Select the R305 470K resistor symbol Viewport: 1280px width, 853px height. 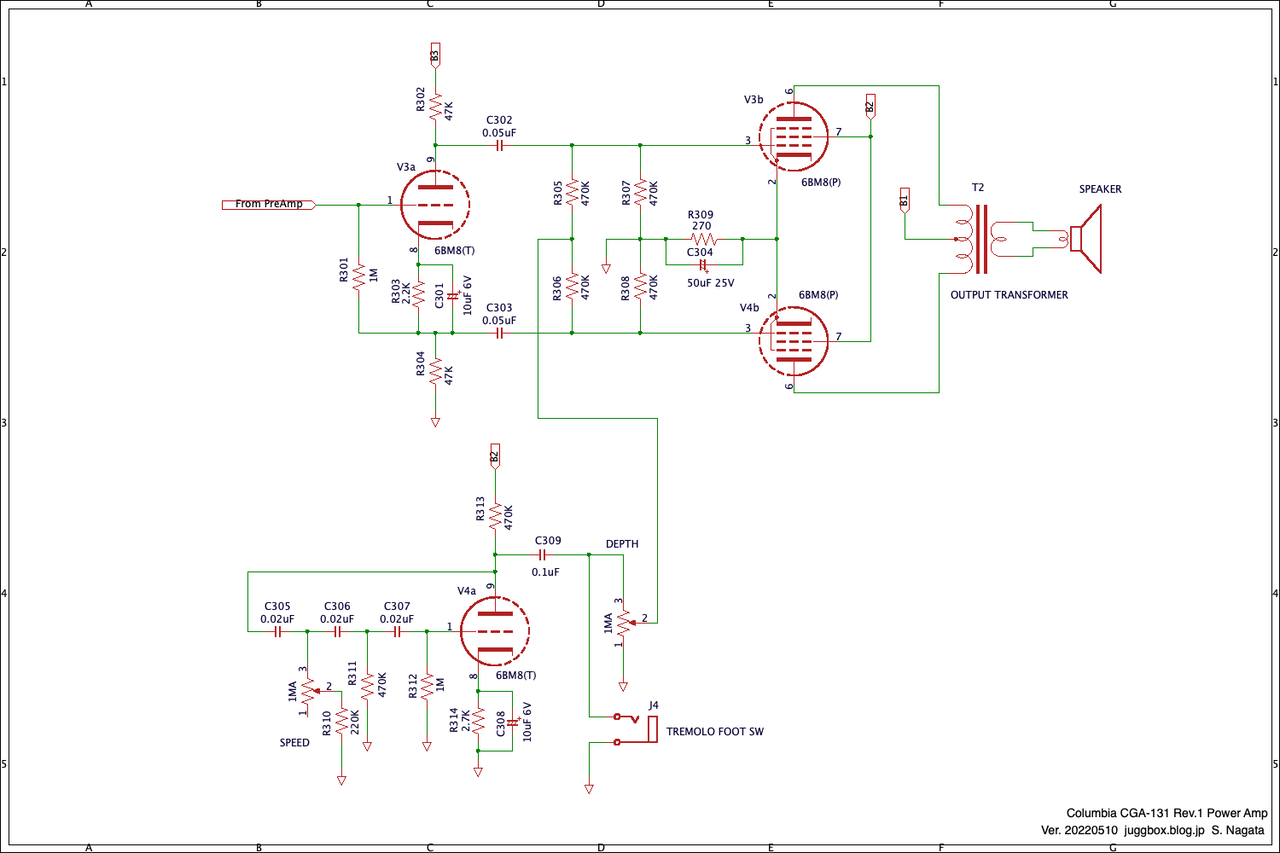point(571,192)
